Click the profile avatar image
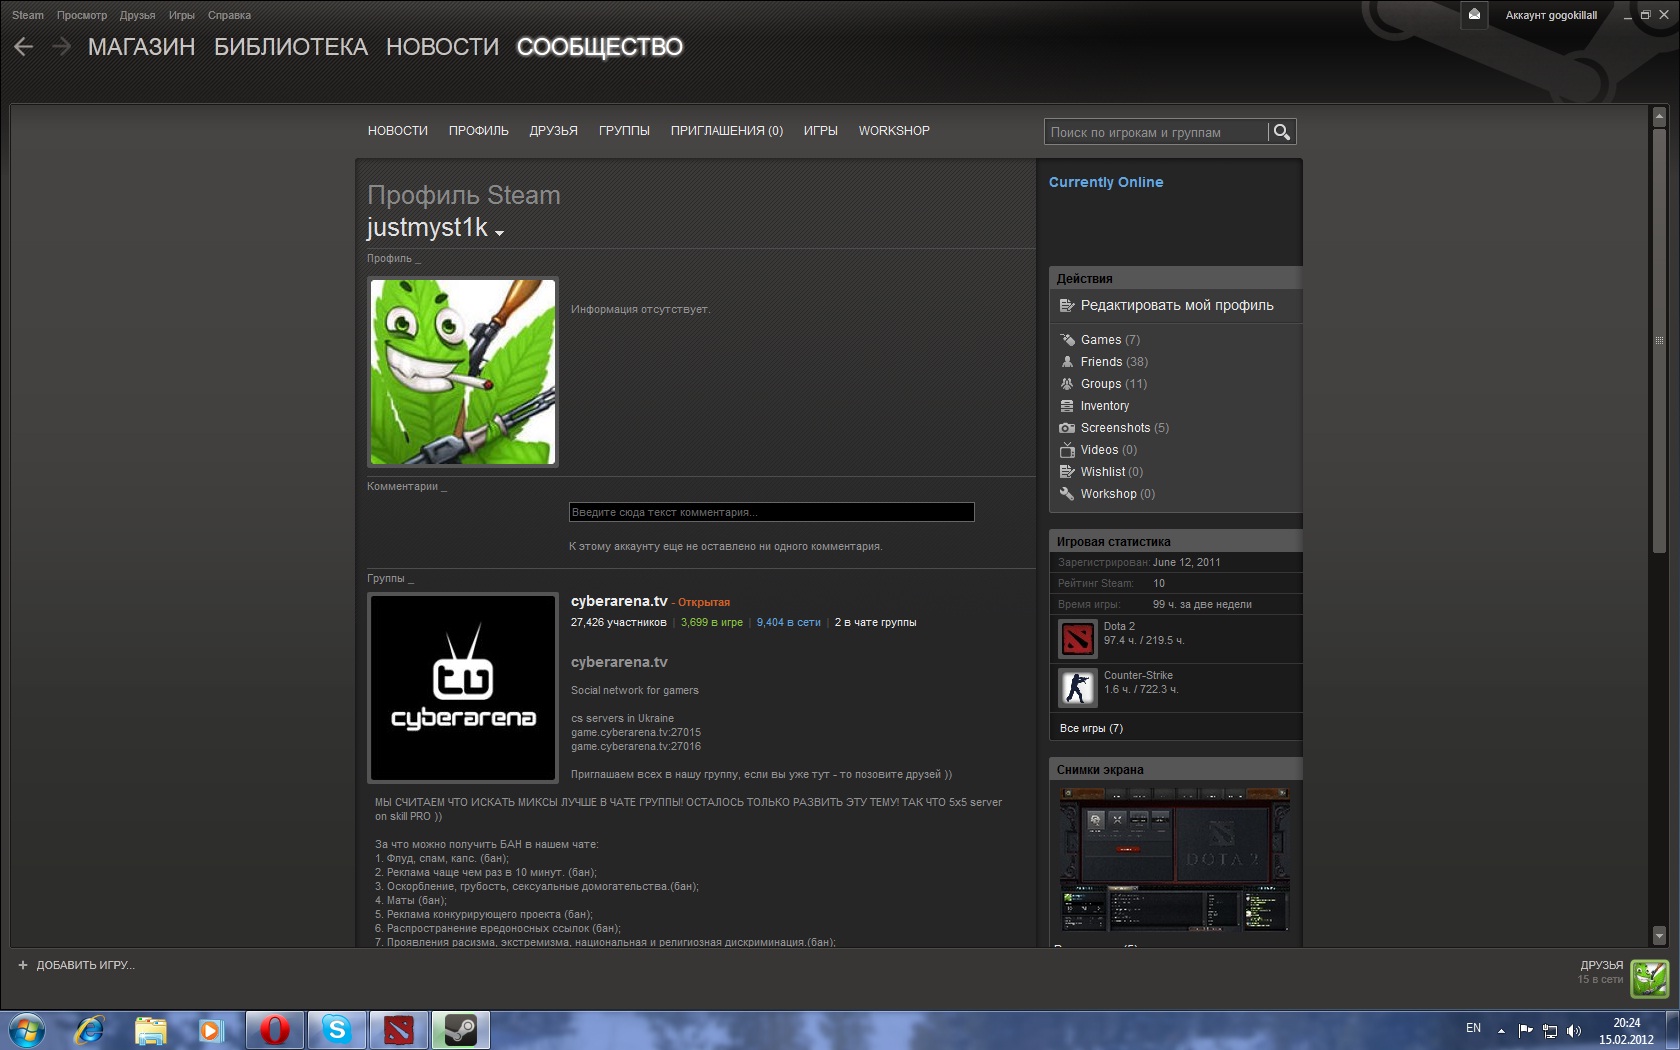This screenshot has width=1680, height=1050. point(463,372)
